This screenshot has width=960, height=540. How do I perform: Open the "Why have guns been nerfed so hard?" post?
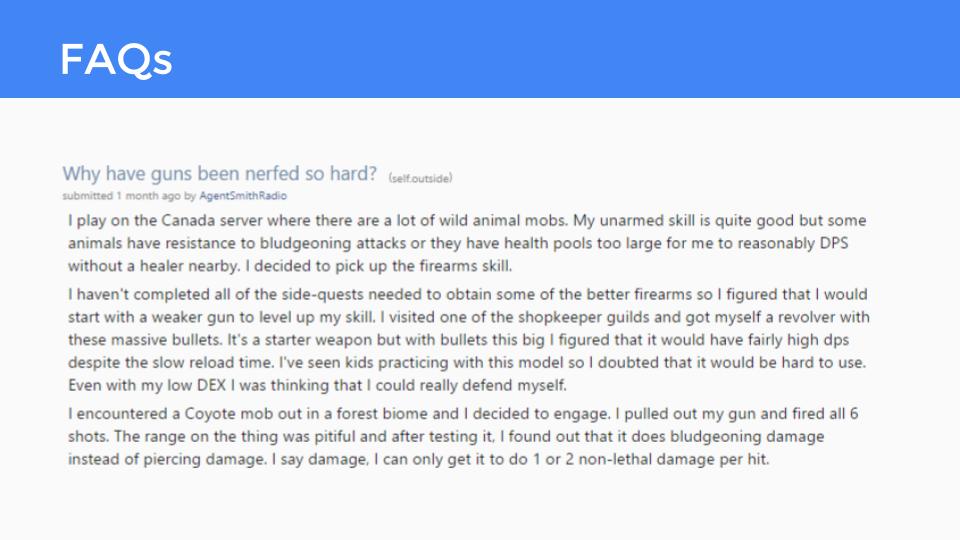coord(219,174)
